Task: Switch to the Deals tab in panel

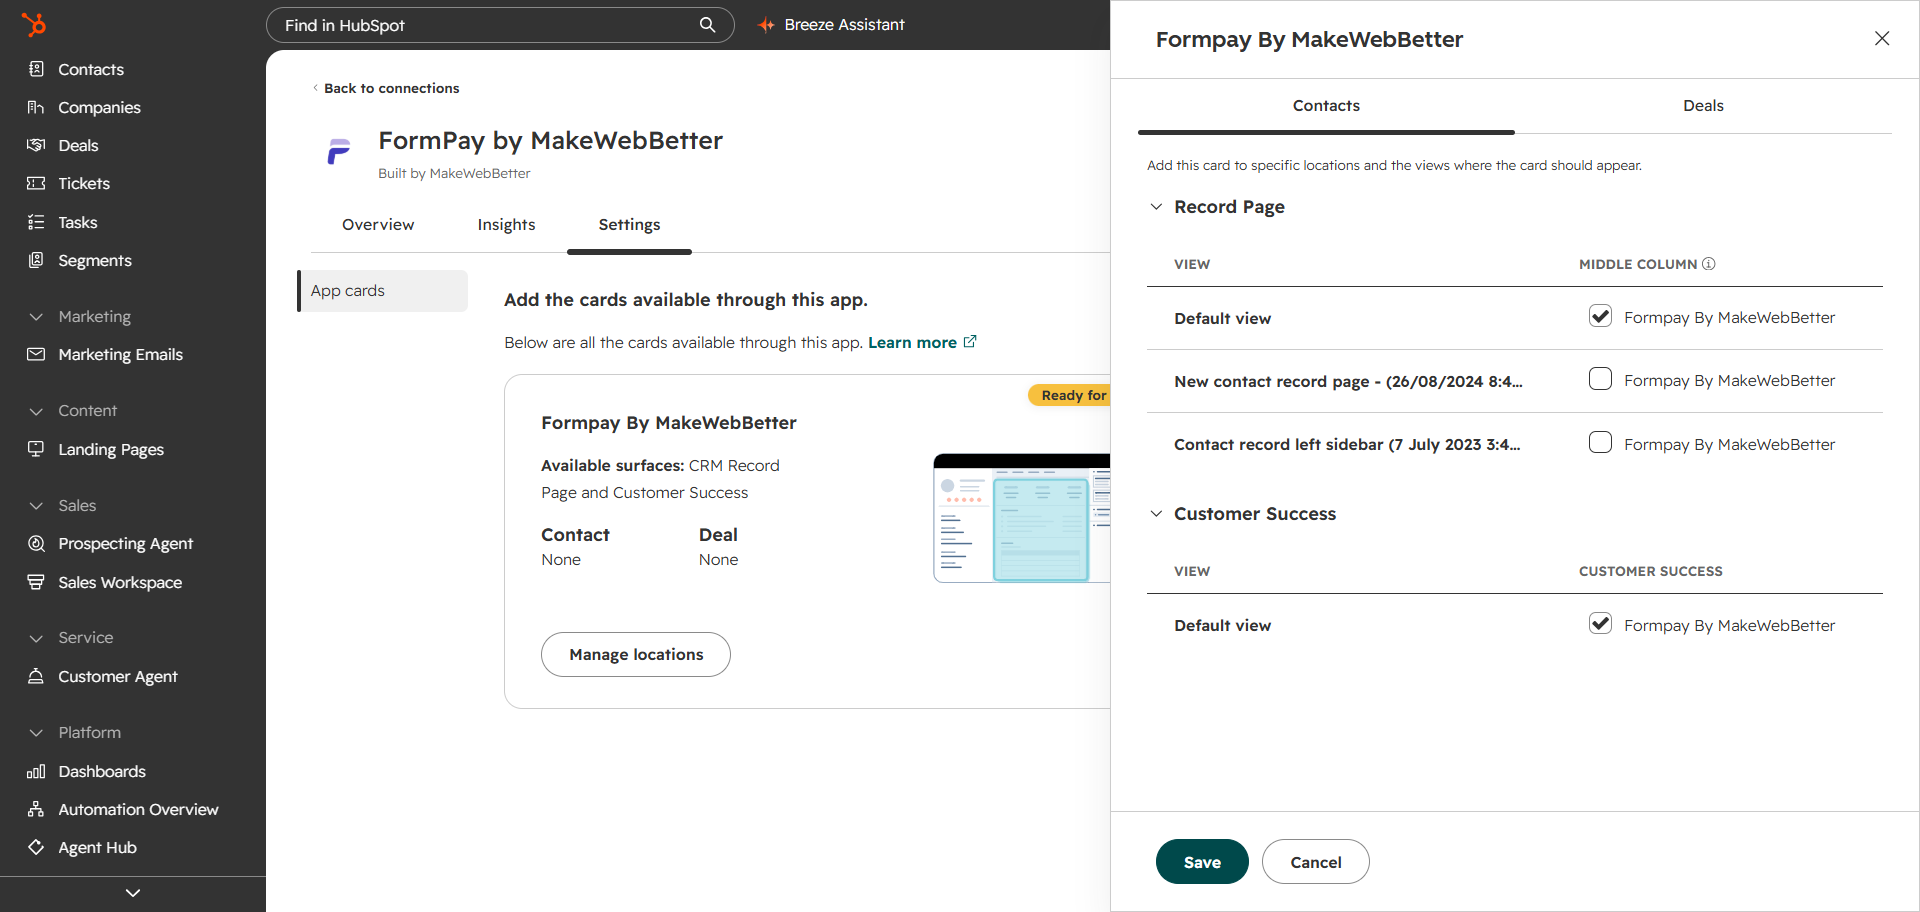Action: [1703, 106]
